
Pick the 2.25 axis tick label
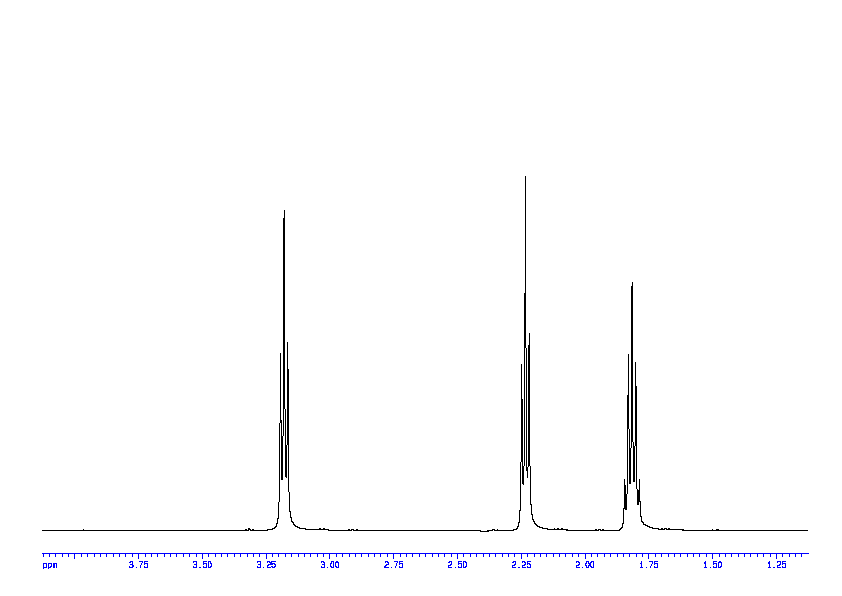521,565
